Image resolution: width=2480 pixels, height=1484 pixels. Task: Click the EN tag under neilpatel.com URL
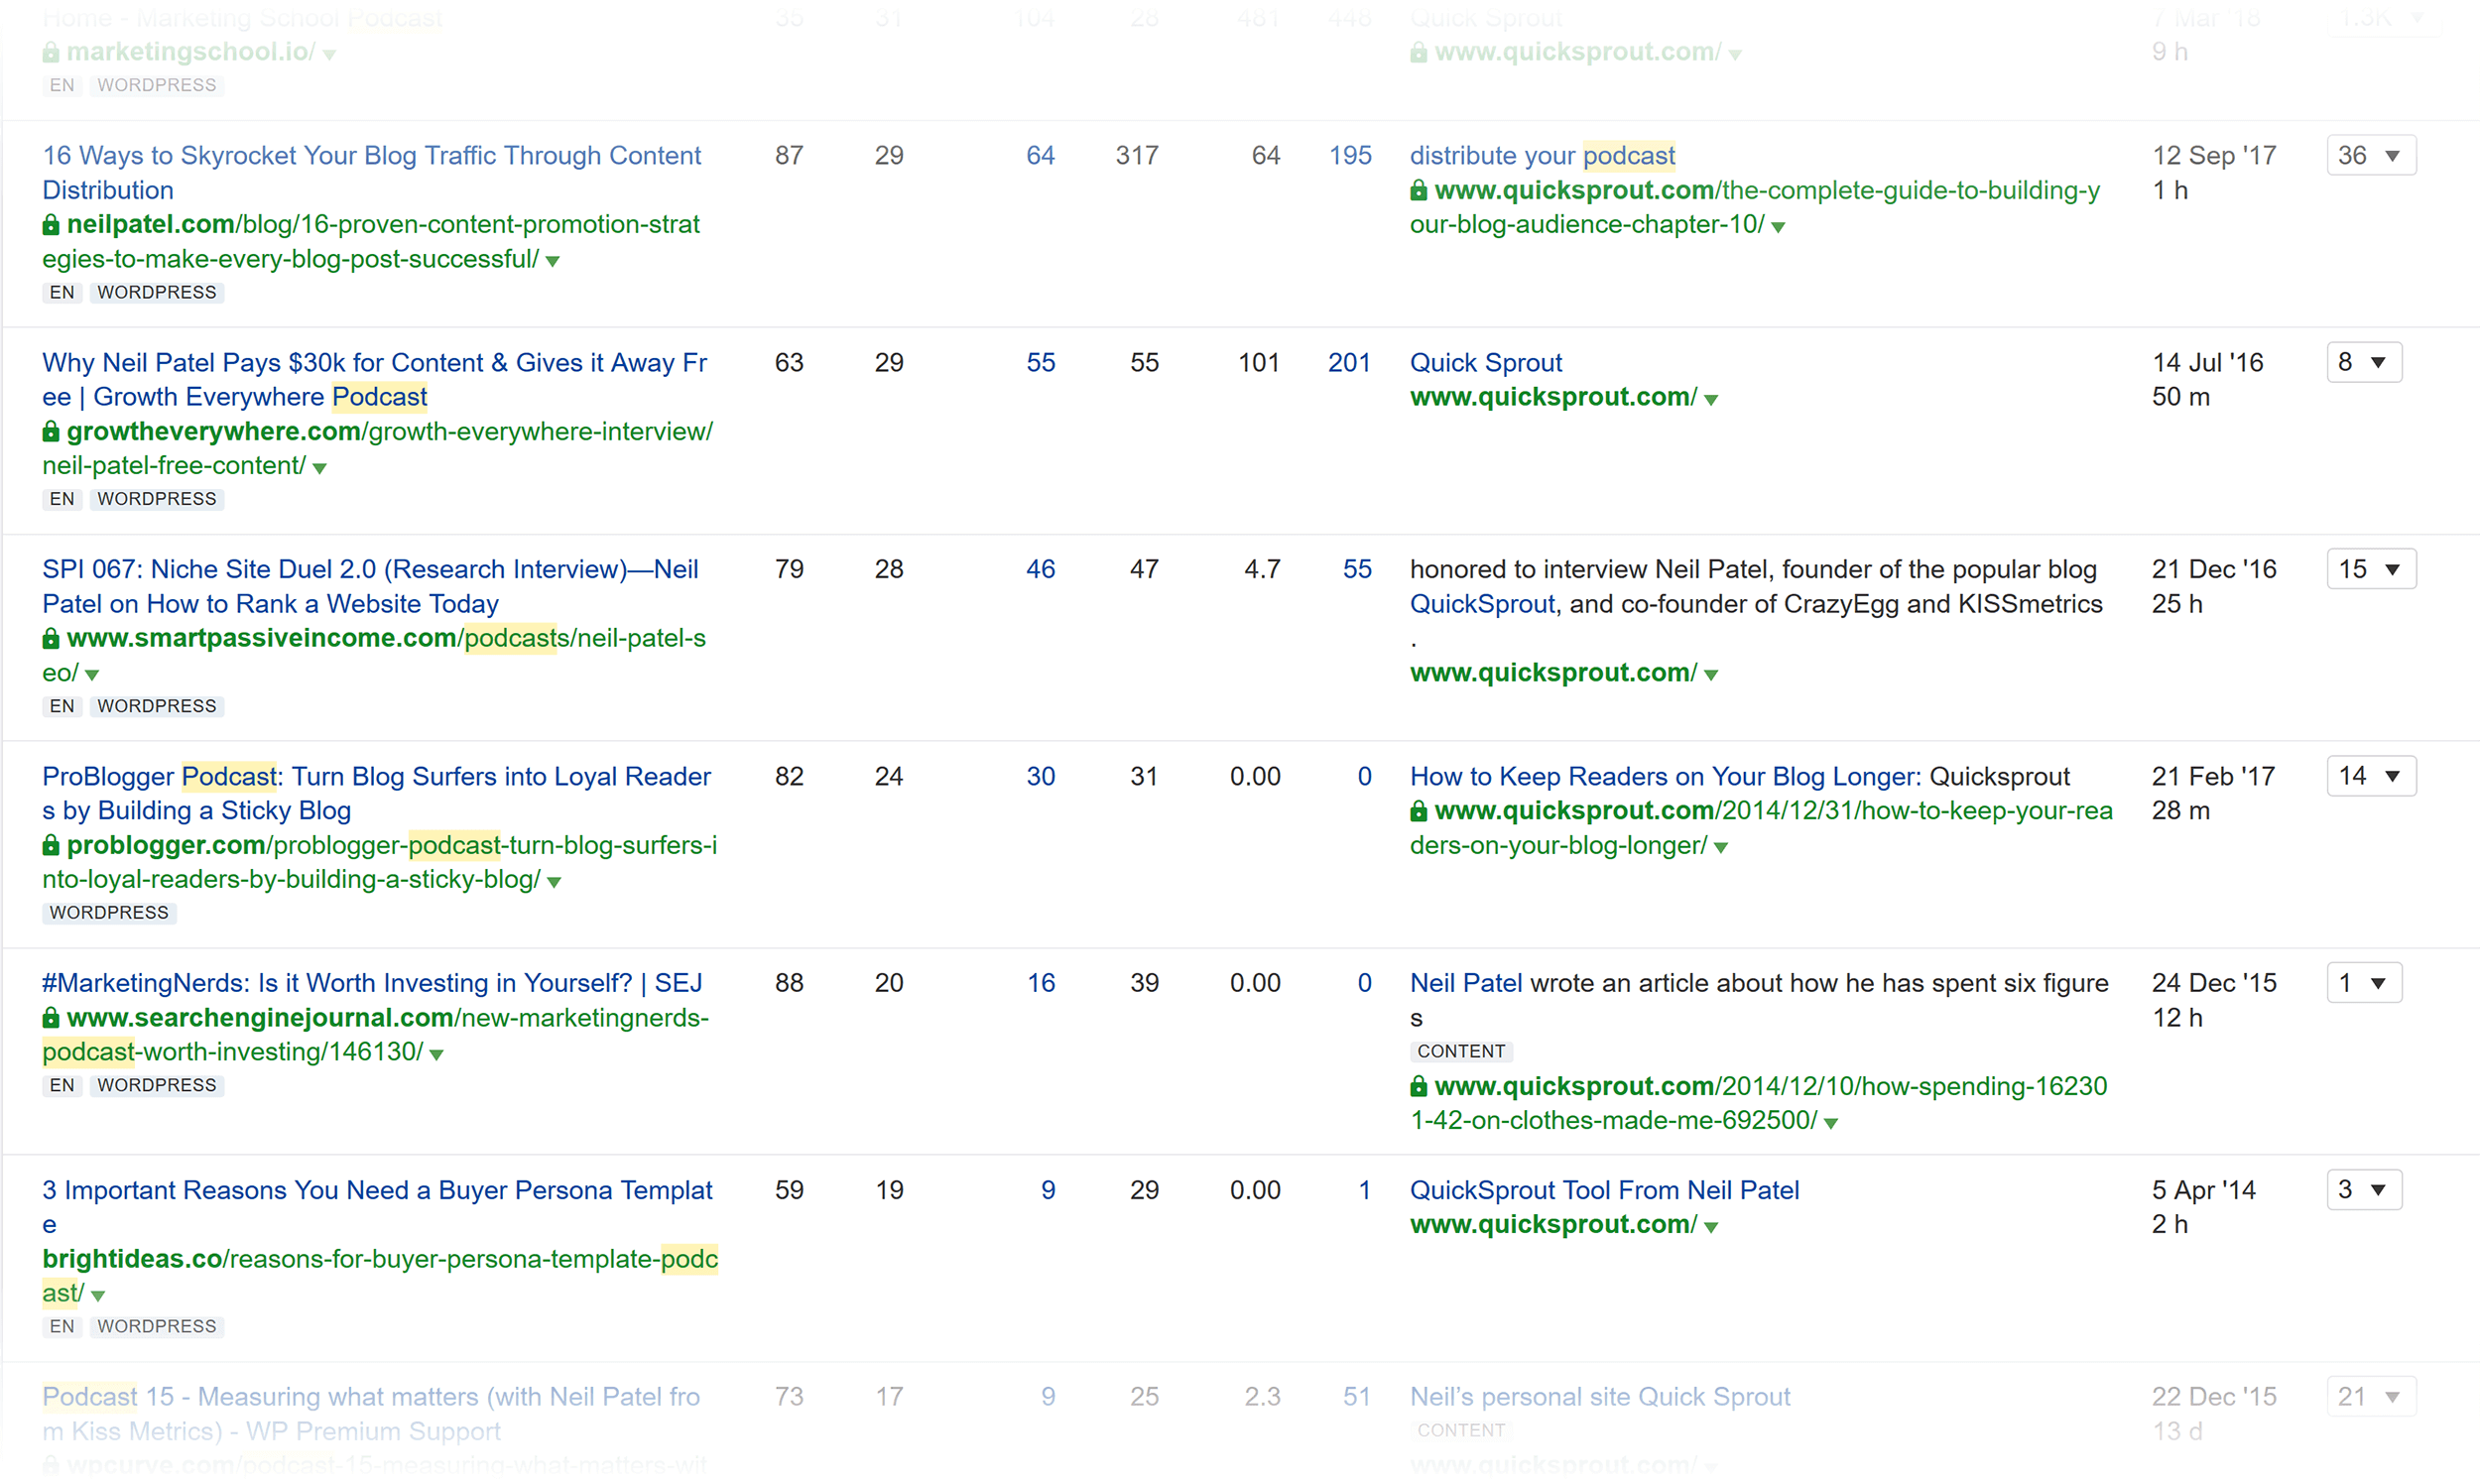pos(62,292)
